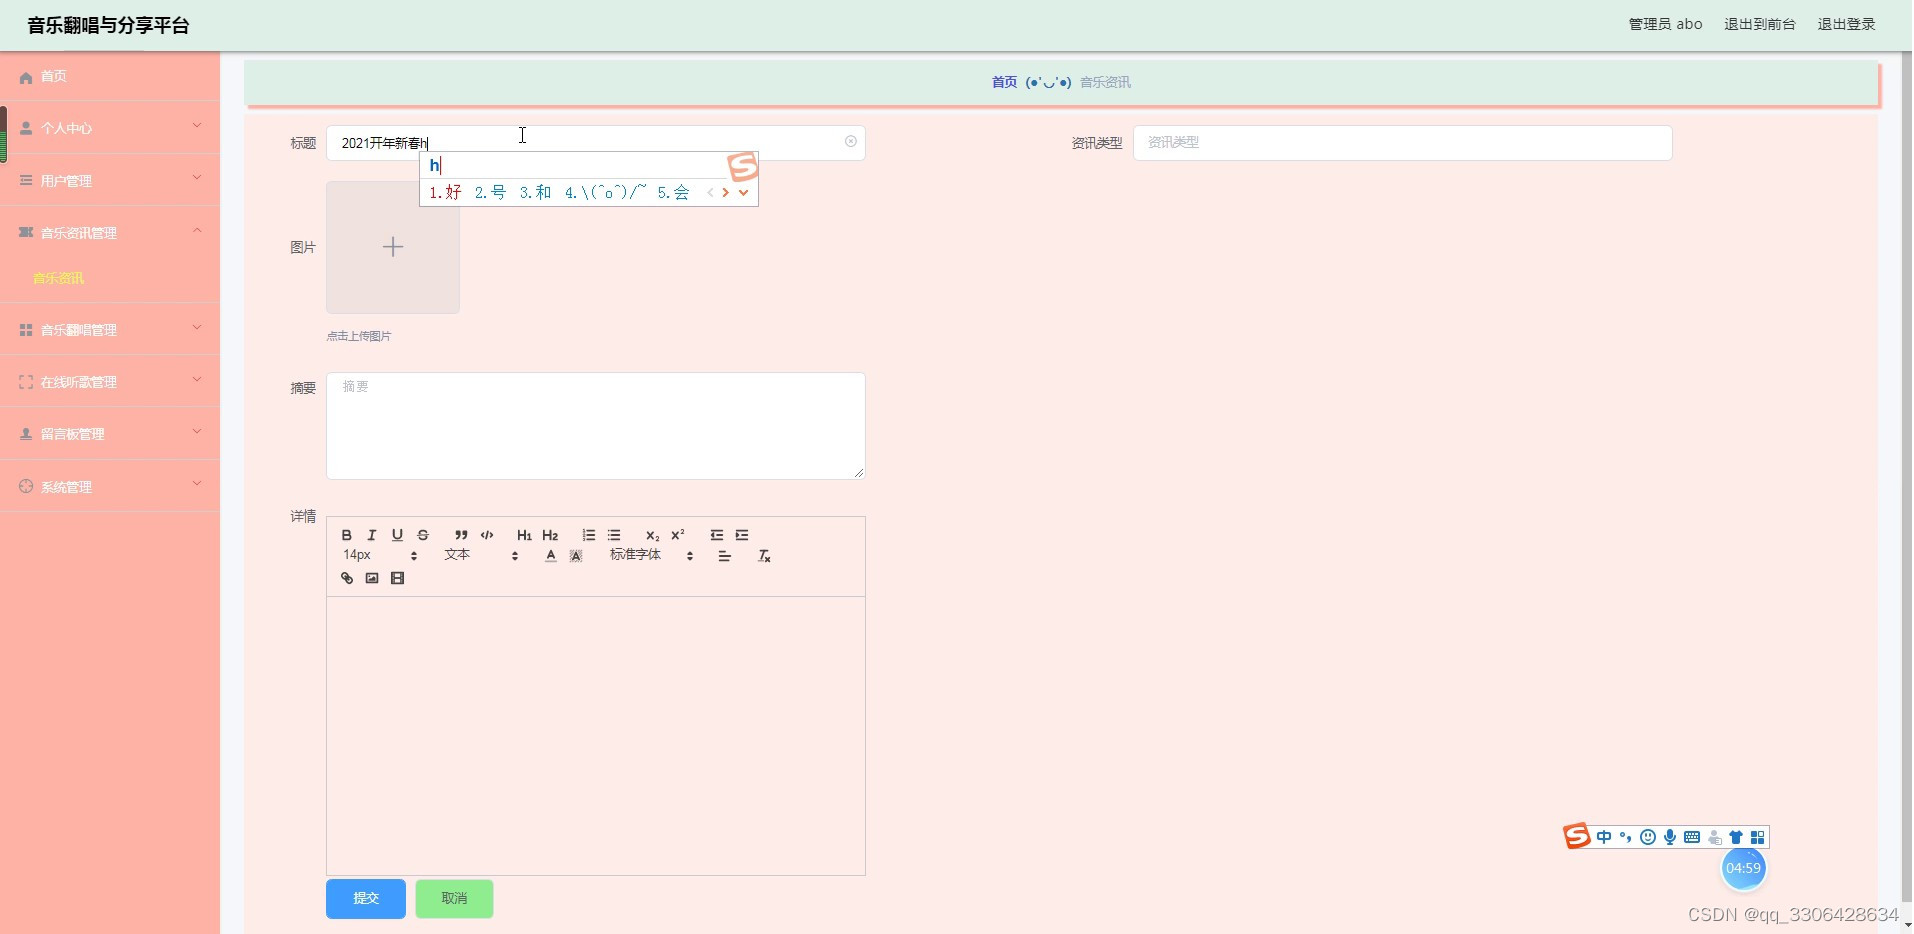Click the image upload plus box
Viewport: 1914px width, 934px height.
tap(393, 247)
